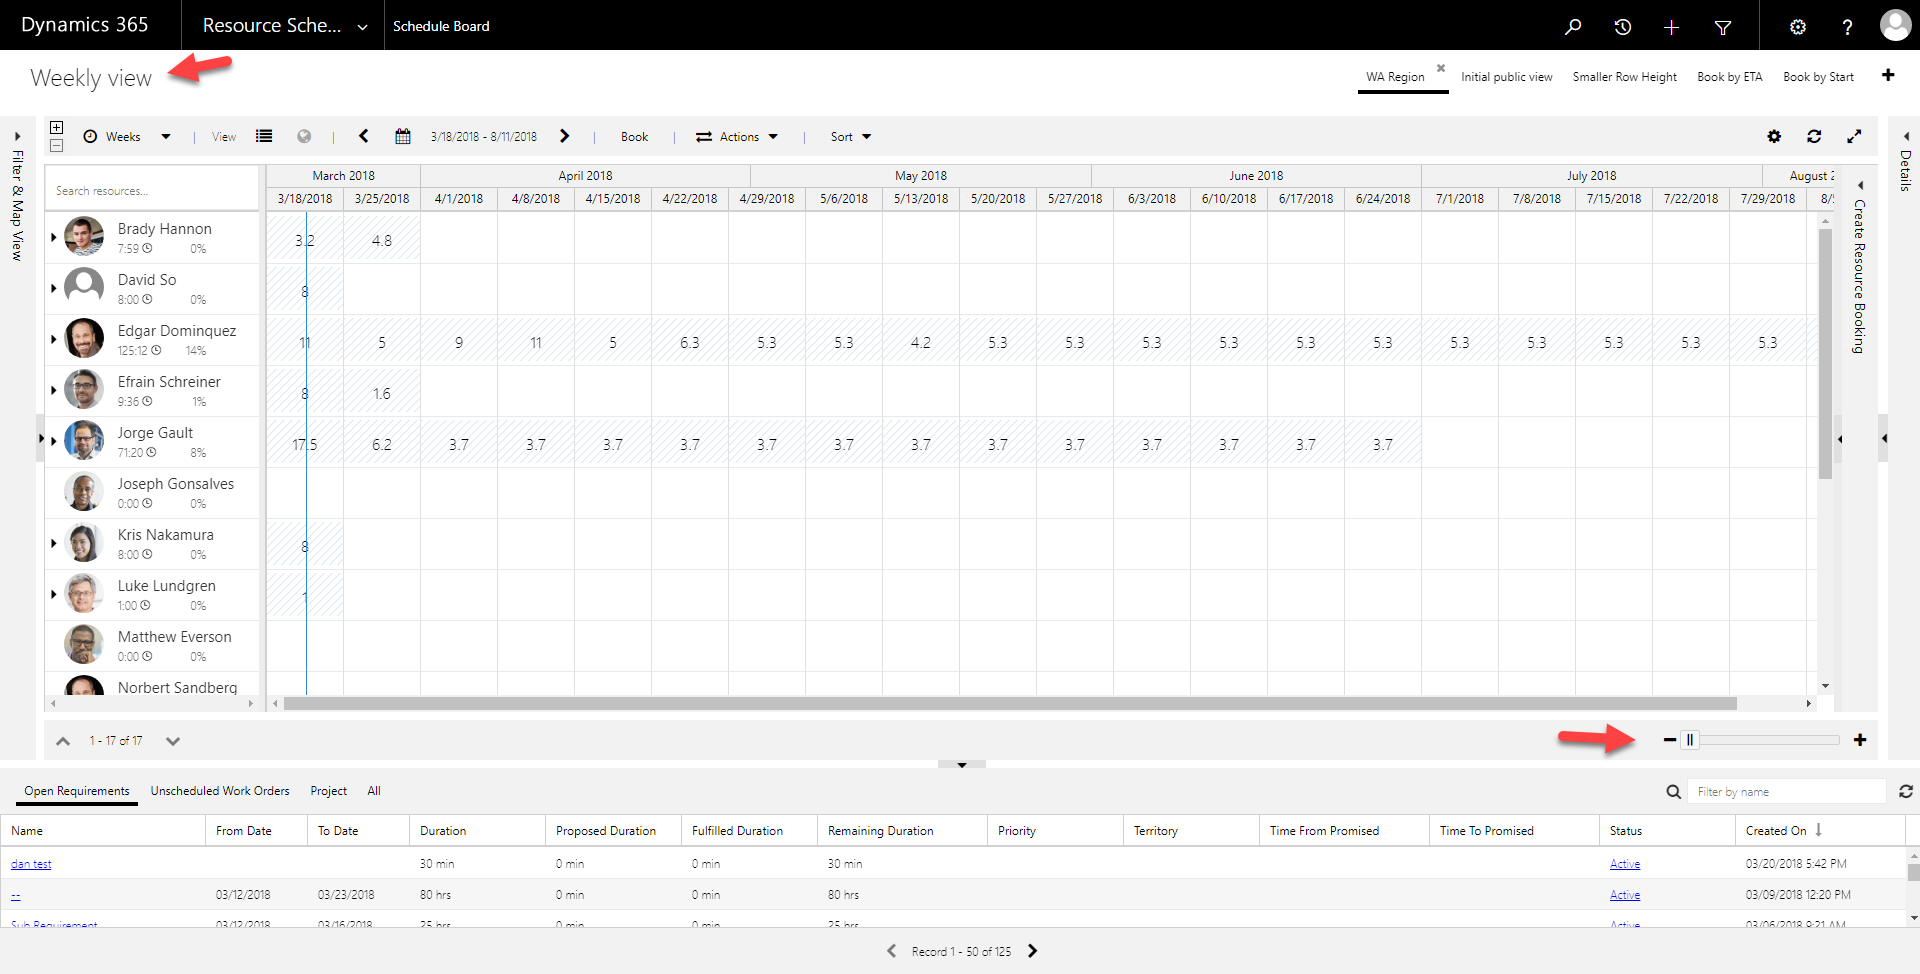Open the filter funnel icon
The image size is (1920, 974).
coord(1723,27)
